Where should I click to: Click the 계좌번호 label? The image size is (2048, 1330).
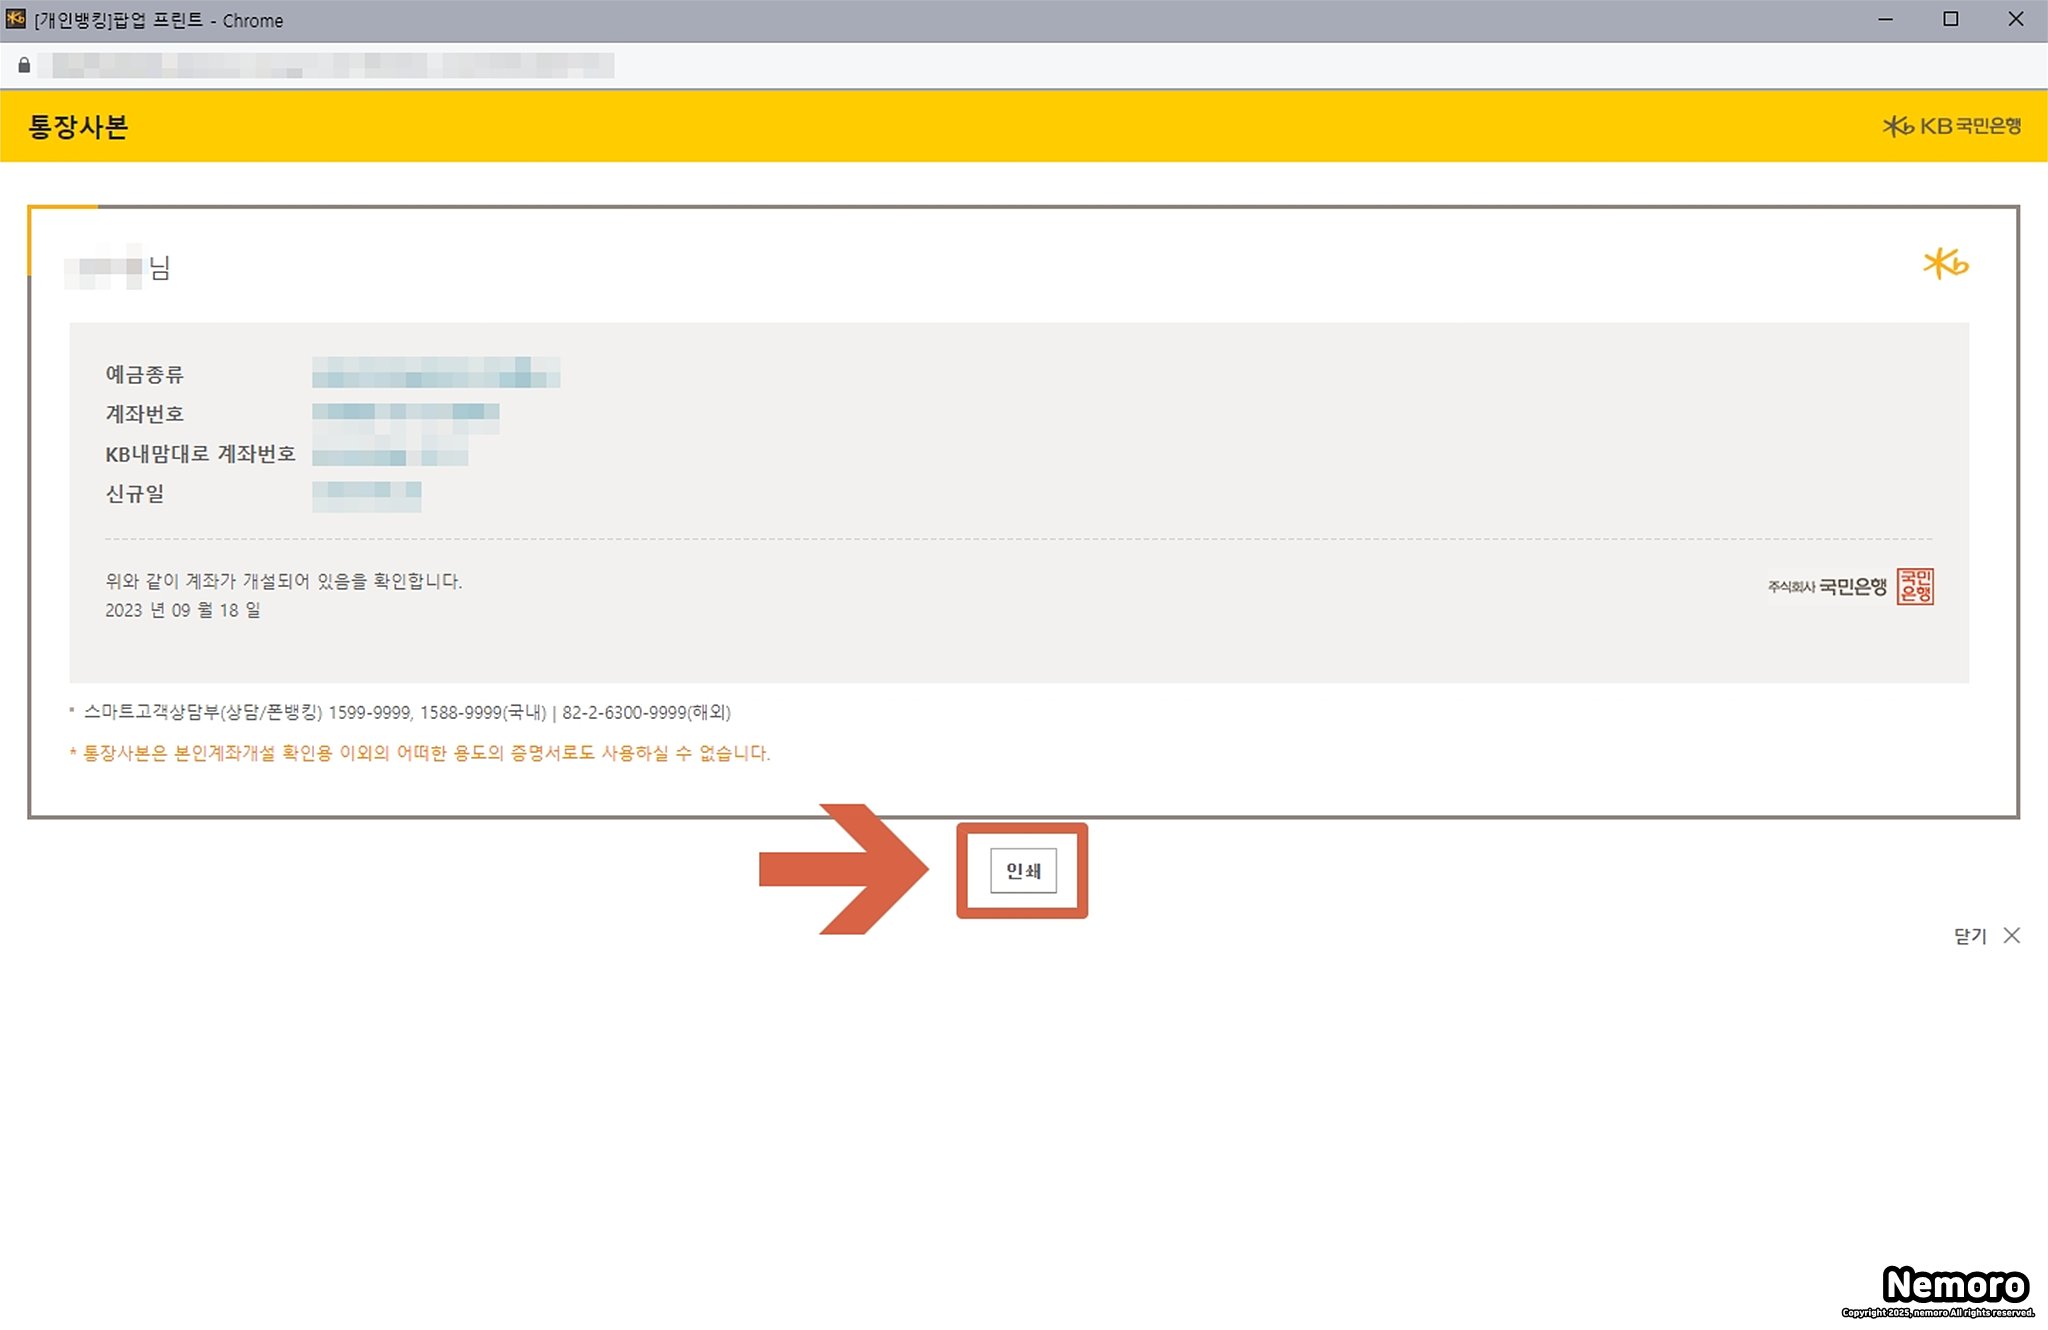[145, 414]
